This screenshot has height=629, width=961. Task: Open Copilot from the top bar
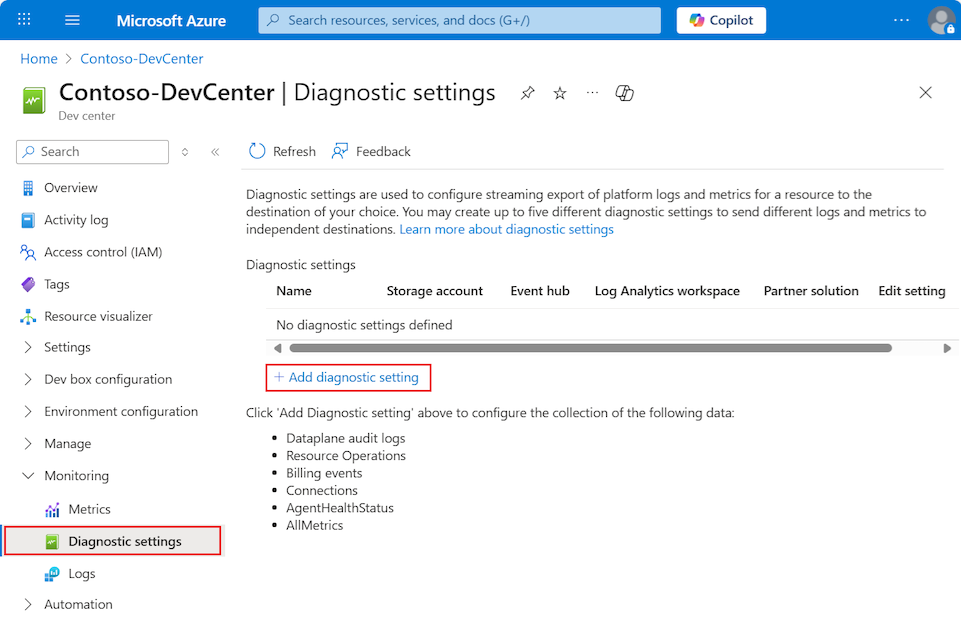pos(720,20)
